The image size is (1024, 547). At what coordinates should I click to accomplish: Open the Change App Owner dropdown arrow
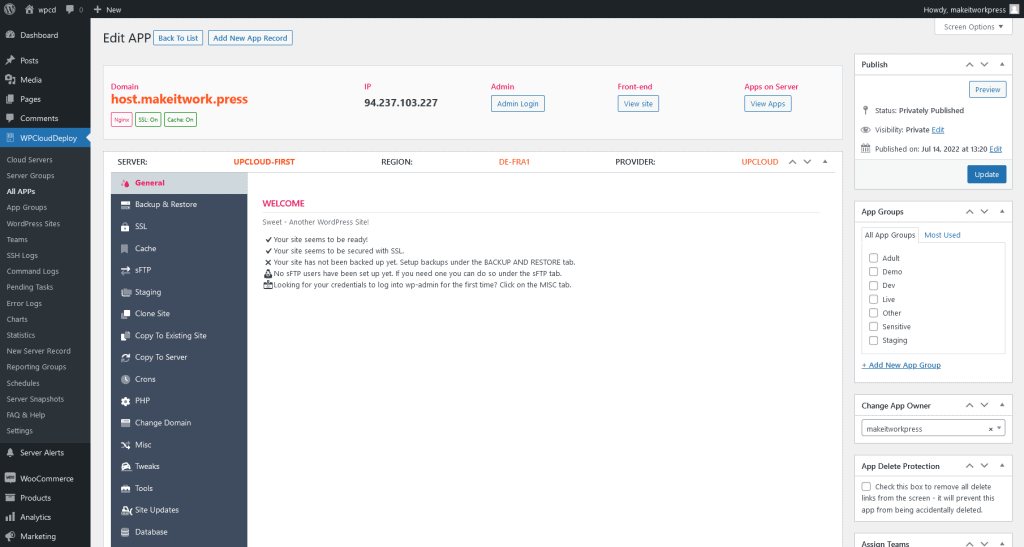point(999,428)
